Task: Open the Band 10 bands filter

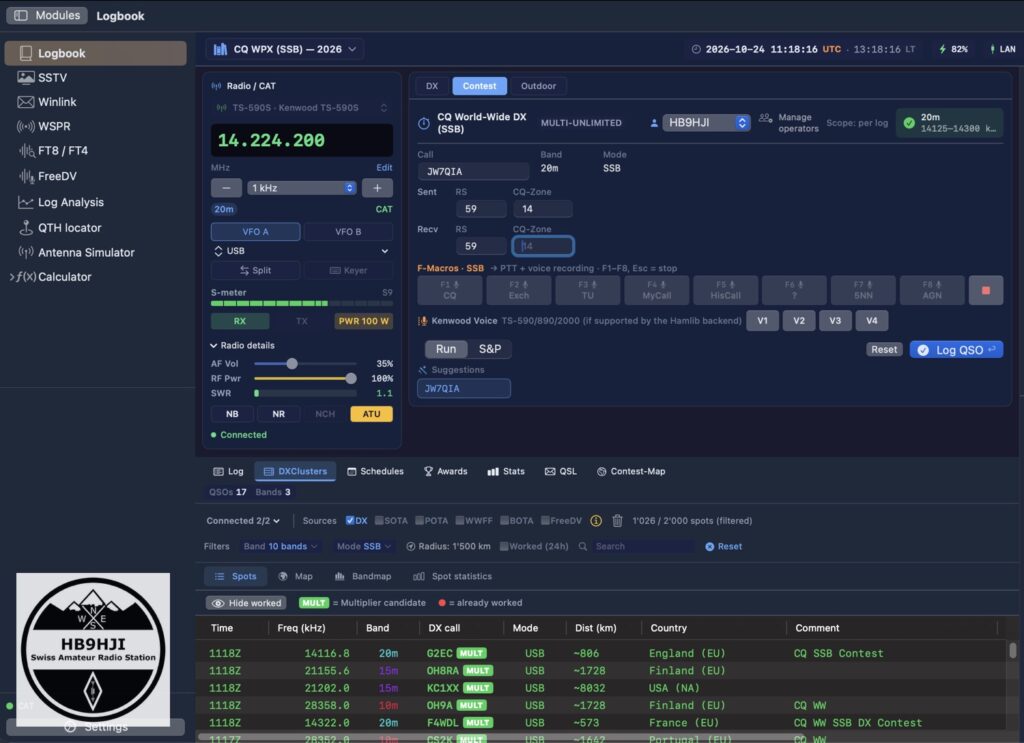Action: tap(280, 546)
